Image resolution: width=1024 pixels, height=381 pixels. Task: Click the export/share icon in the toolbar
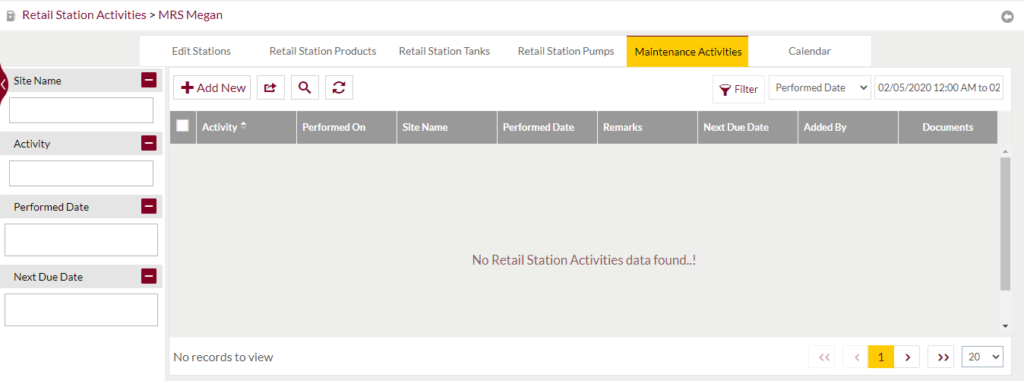click(270, 88)
